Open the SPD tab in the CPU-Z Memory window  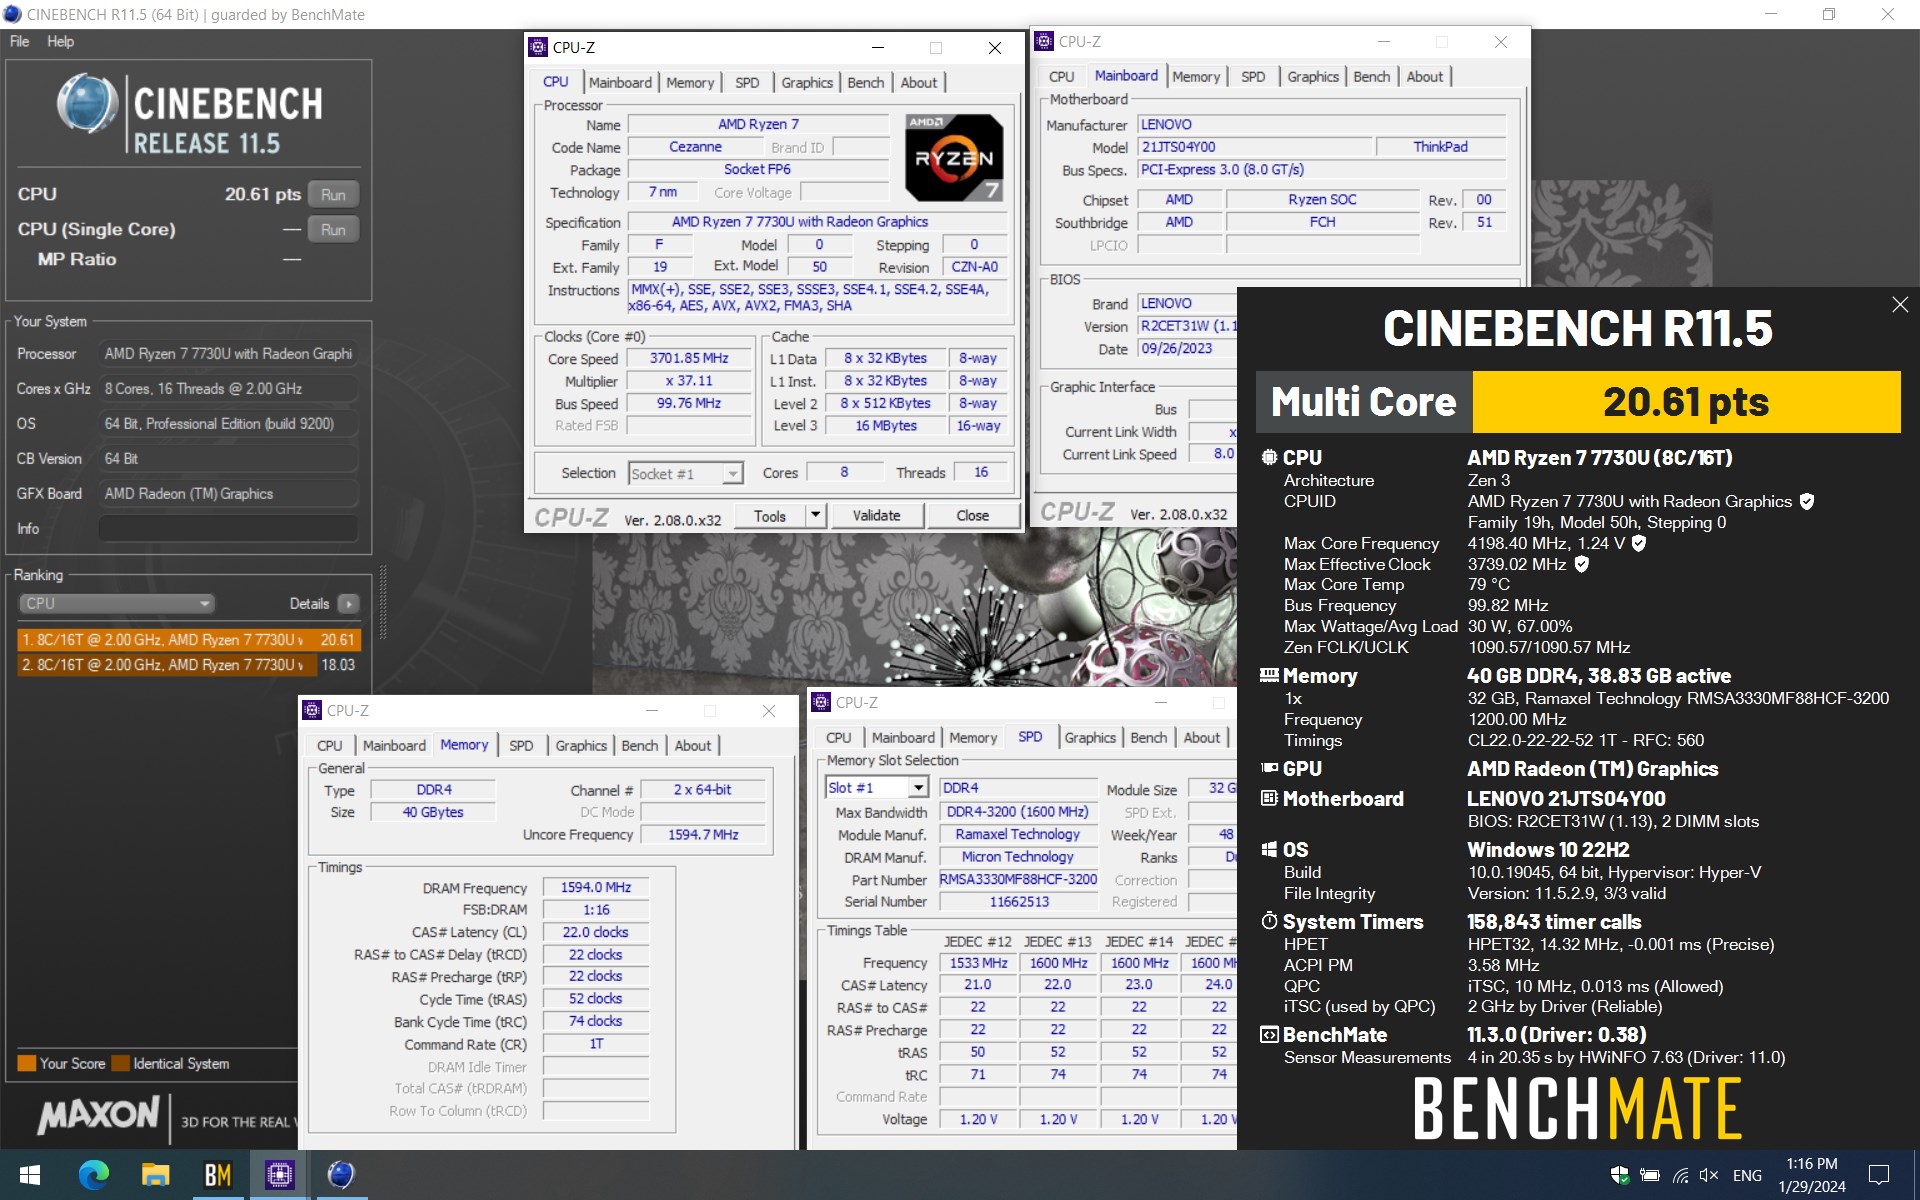point(521,746)
